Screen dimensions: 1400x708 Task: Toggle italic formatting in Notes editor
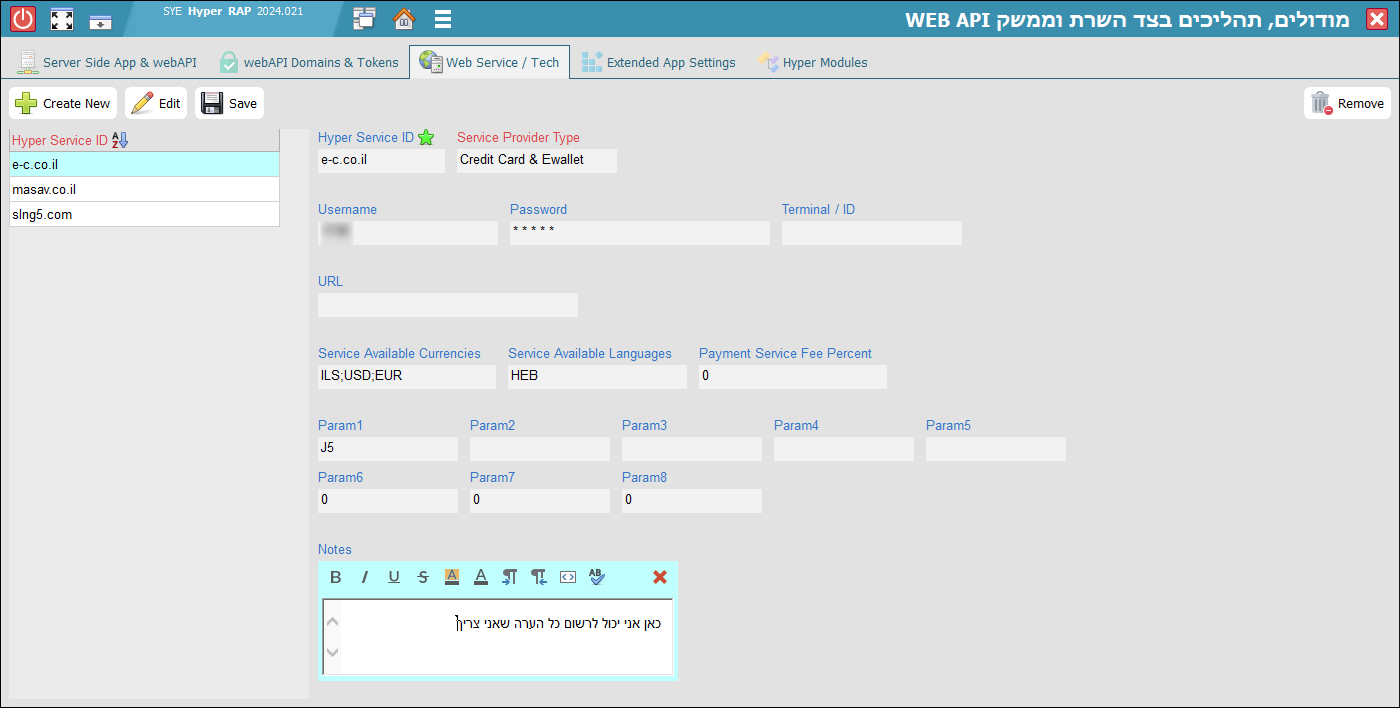[365, 577]
